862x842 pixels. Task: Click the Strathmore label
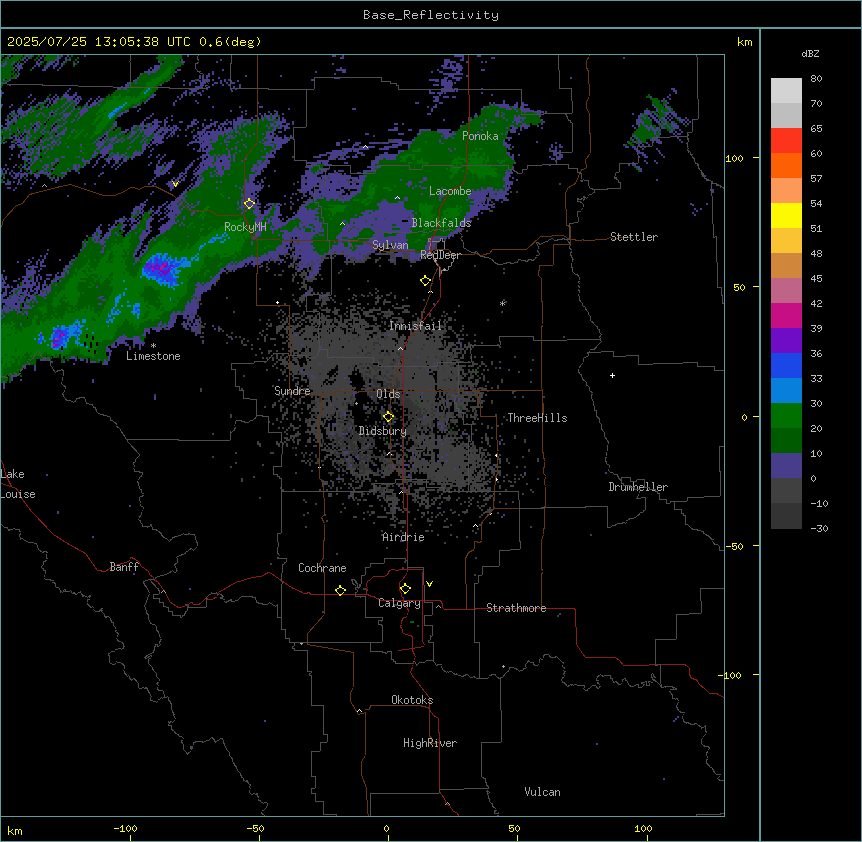coord(516,608)
